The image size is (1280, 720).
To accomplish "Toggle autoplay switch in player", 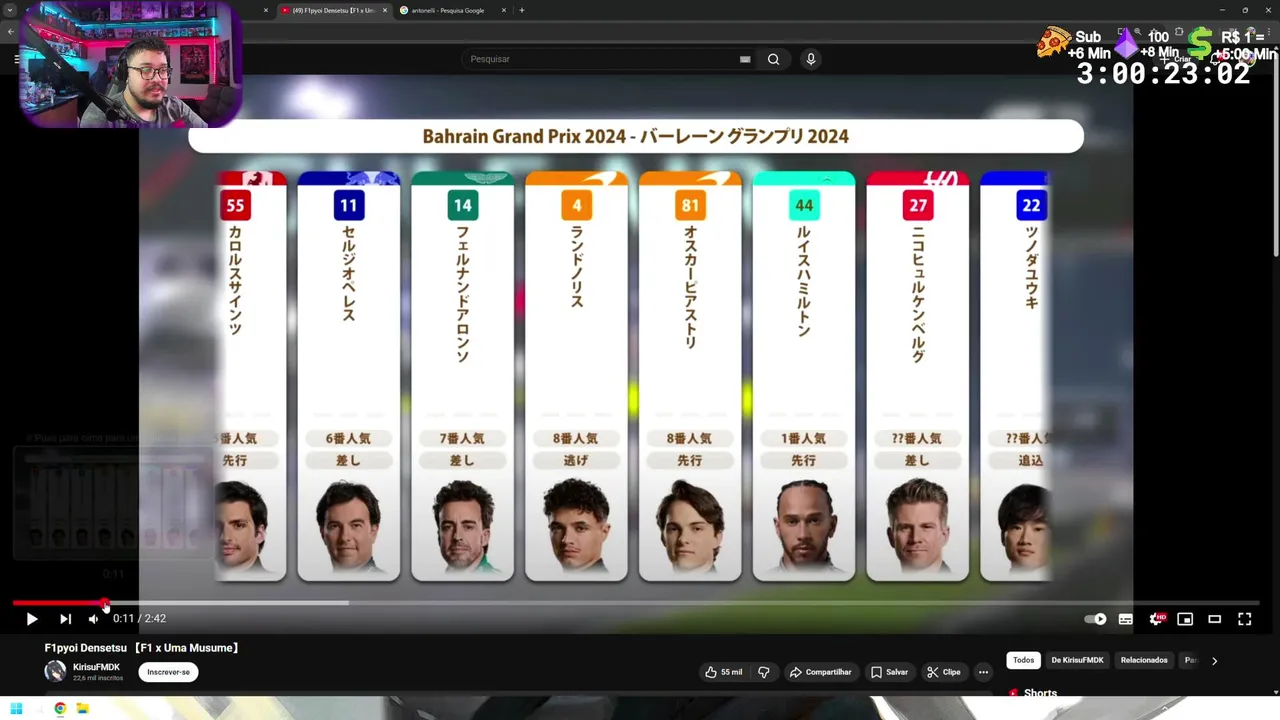I will coord(1096,619).
